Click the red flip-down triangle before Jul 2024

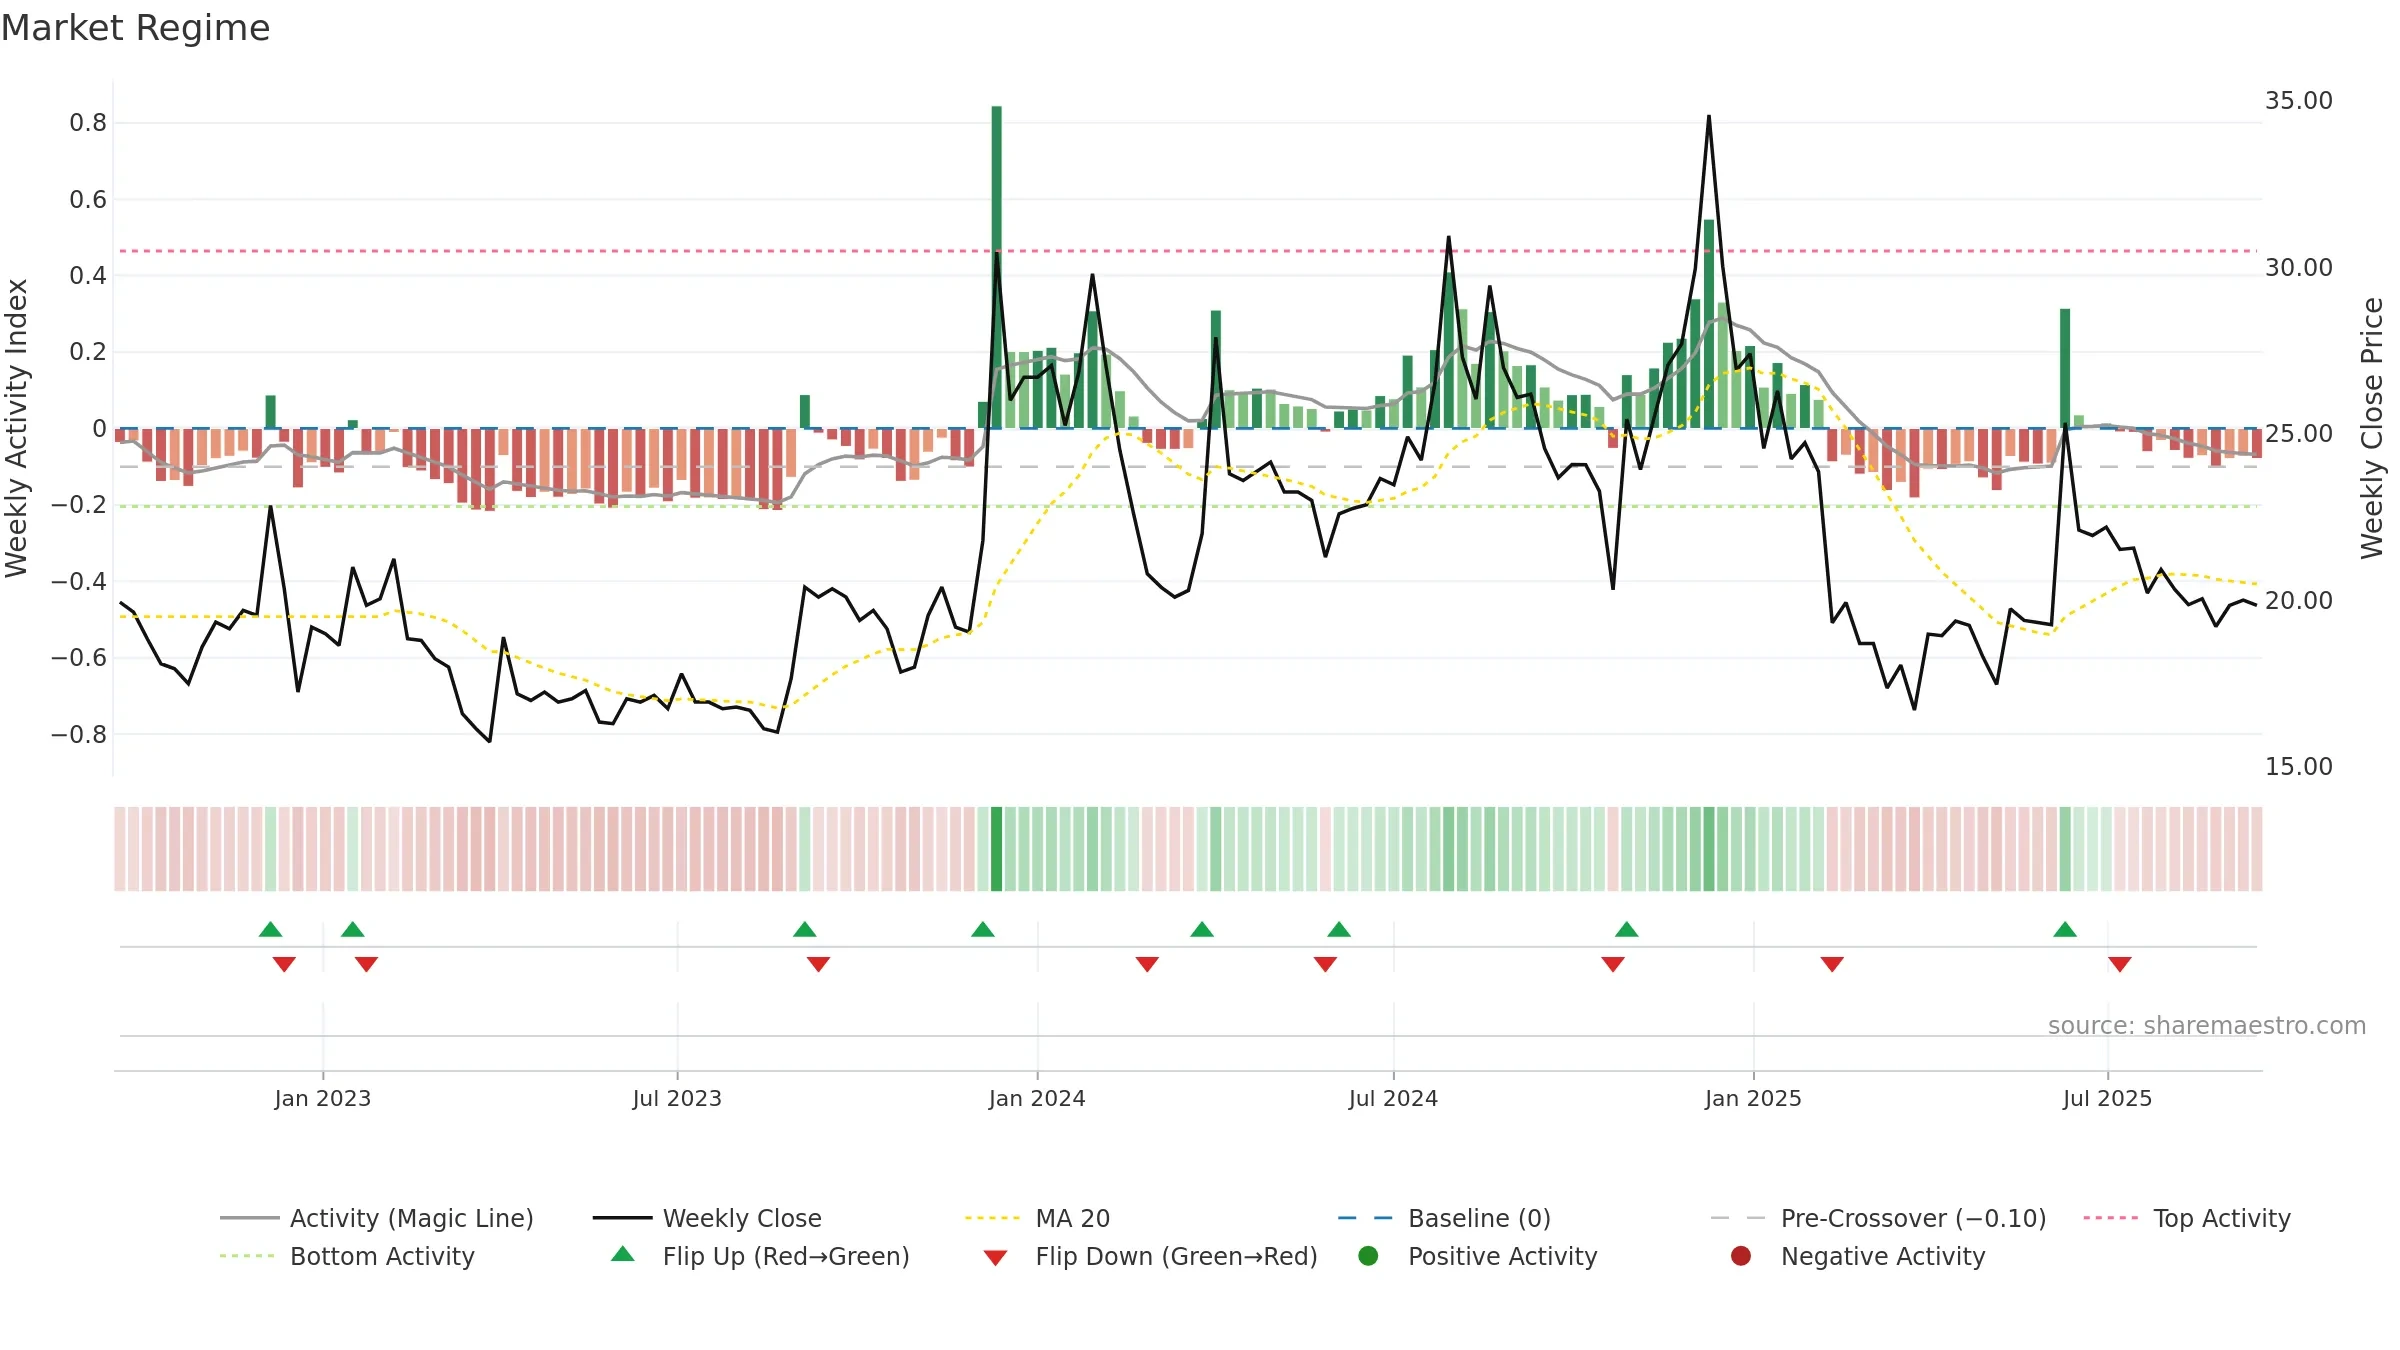click(x=1325, y=964)
